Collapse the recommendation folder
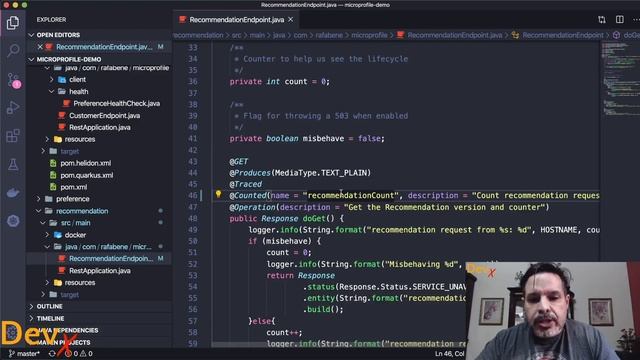Image resolution: width=640 pixels, height=360 pixels. pyautogui.click(x=82, y=211)
